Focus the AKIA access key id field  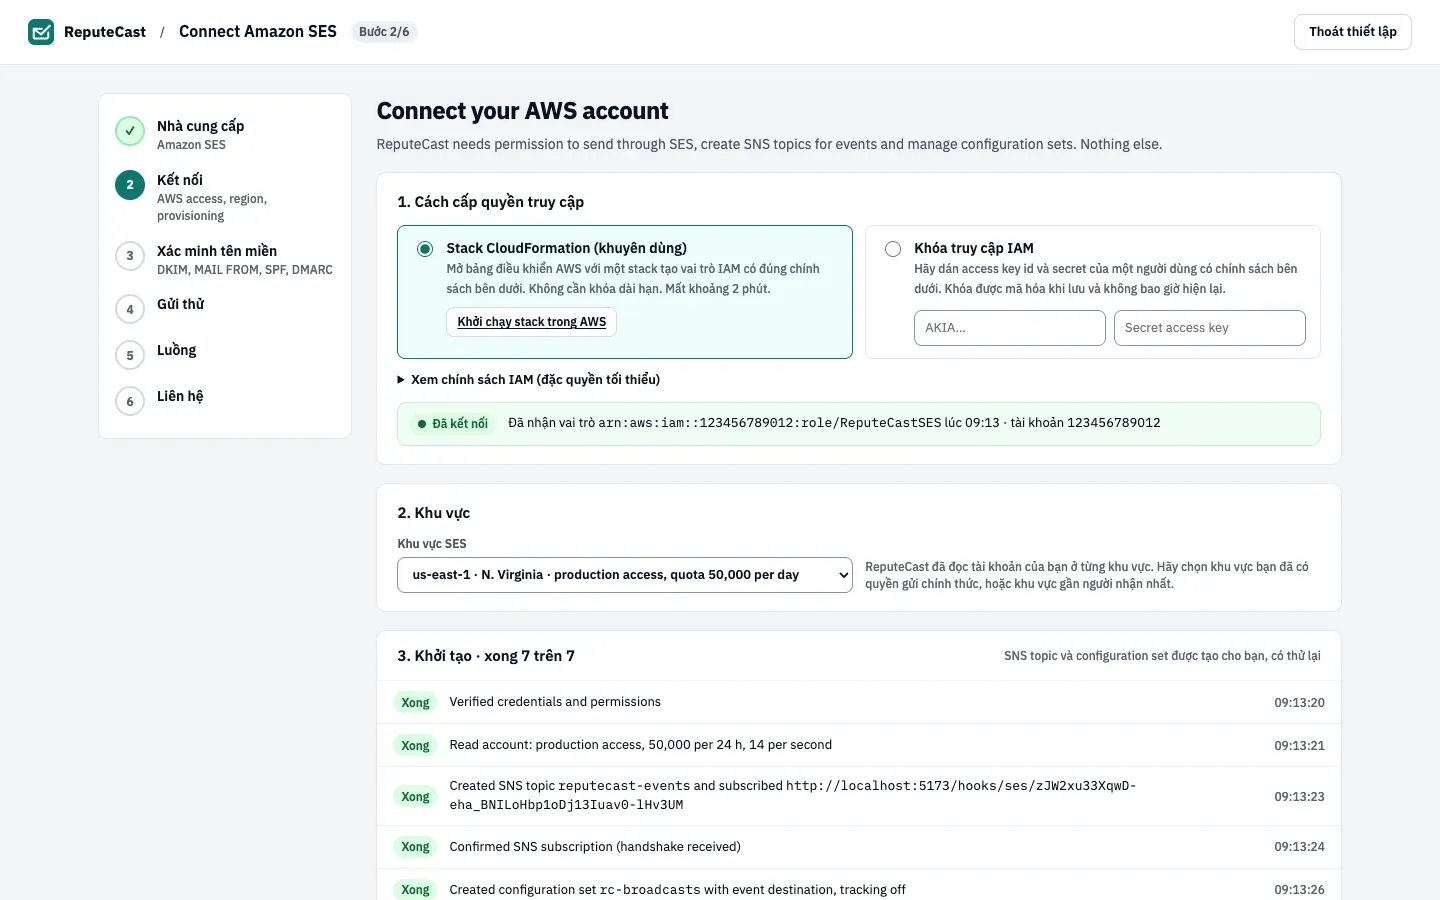[1010, 328]
